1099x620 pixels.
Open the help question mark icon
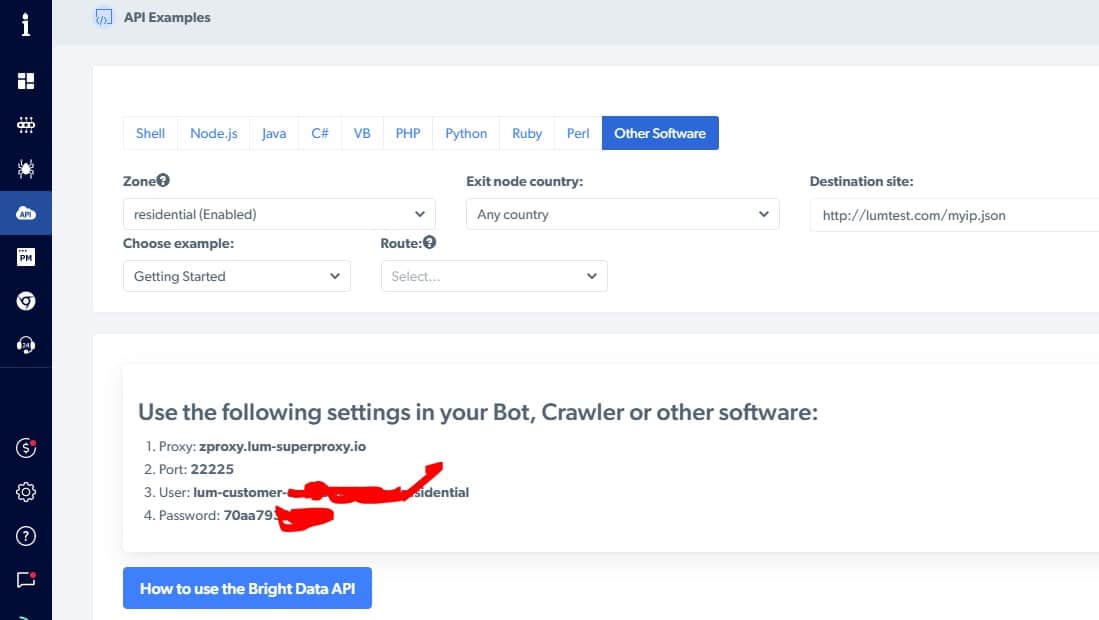(x=26, y=536)
